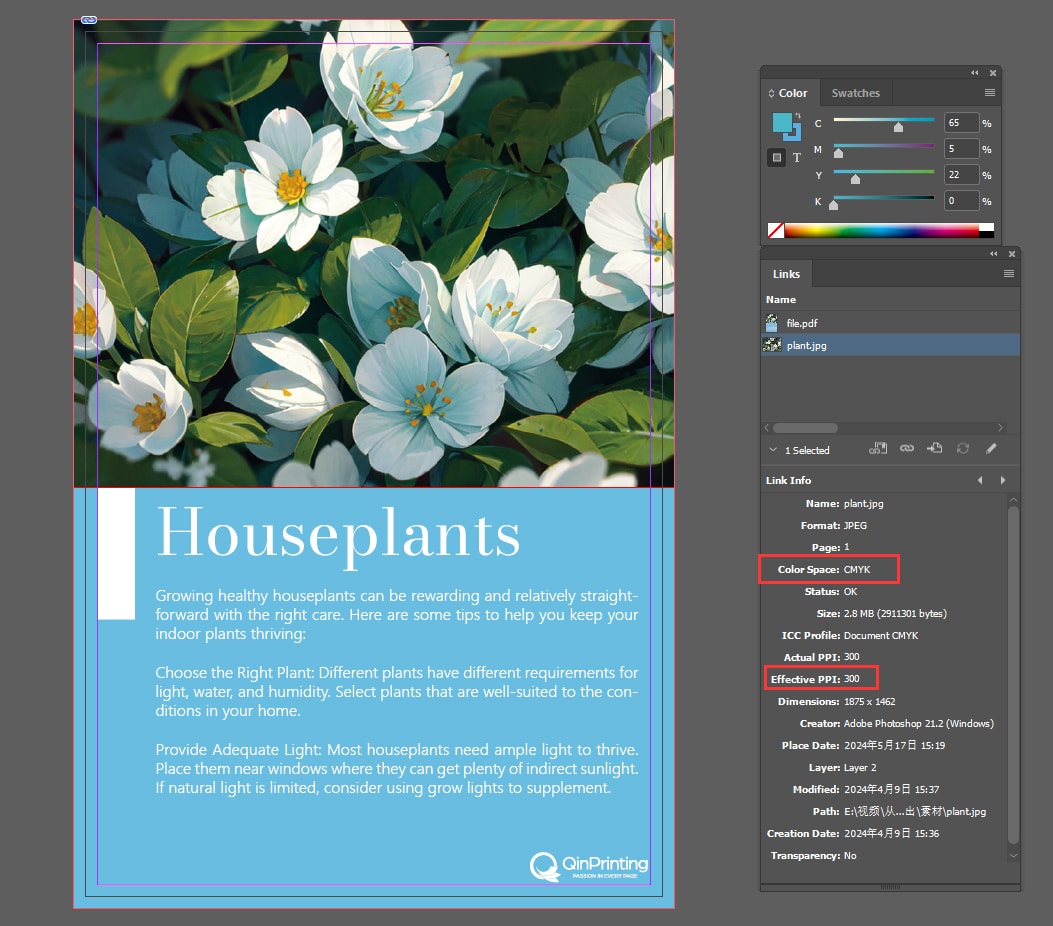The width and height of the screenshot is (1053, 926).
Task: Select the Color tab
Action: pyautogui.click(x=792, y=93)
